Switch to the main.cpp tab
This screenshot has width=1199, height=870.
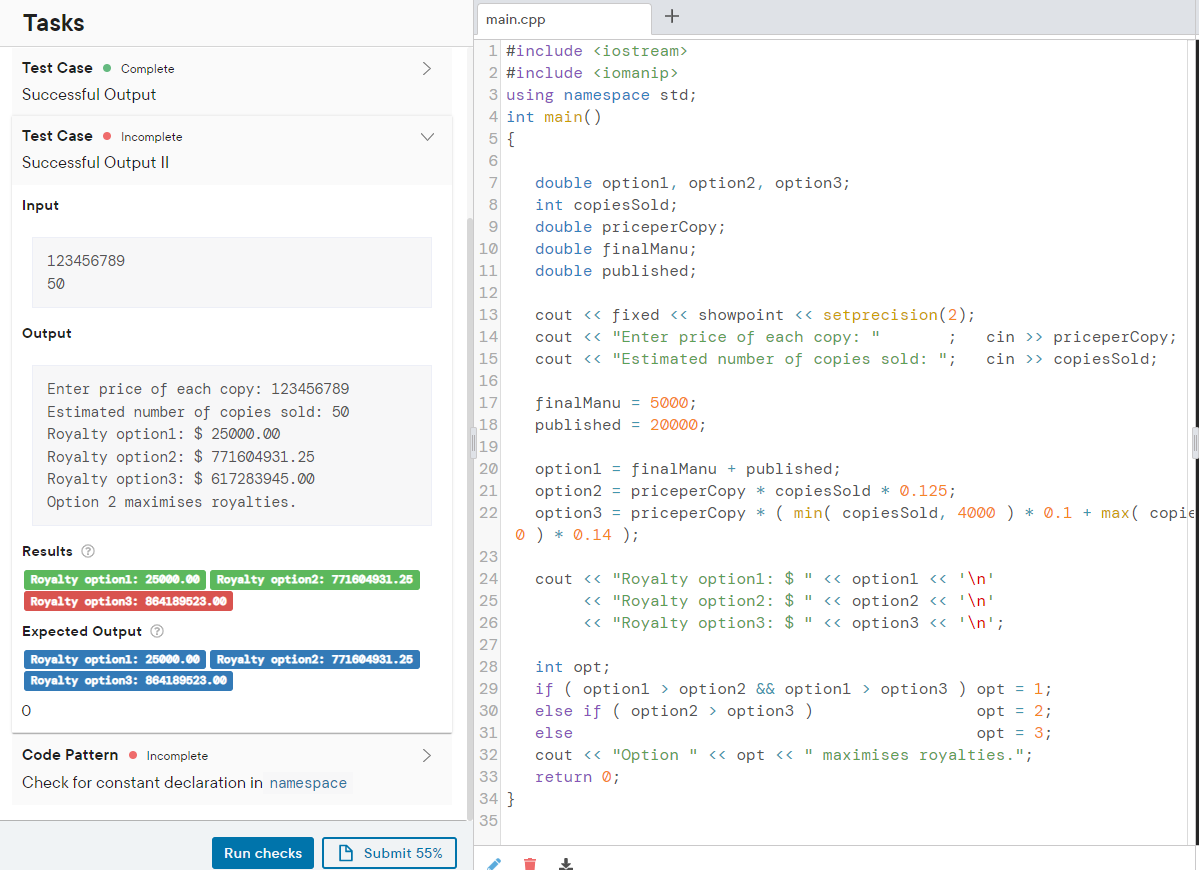564,19
